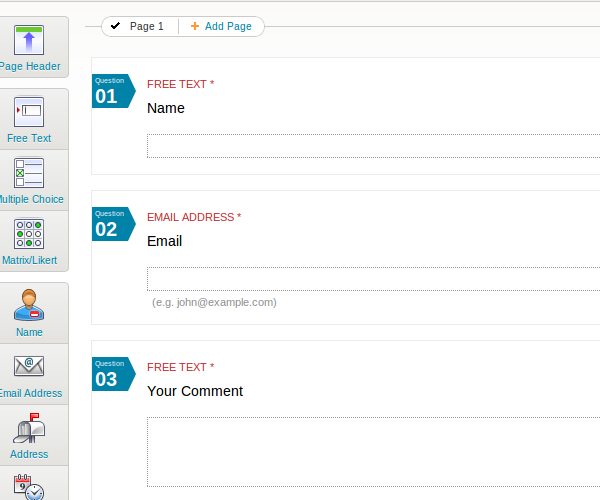The width and height of the screenshot is (600, 500).
Task: Select the Question 01 number badge
Action: click(x=114, y=91)
